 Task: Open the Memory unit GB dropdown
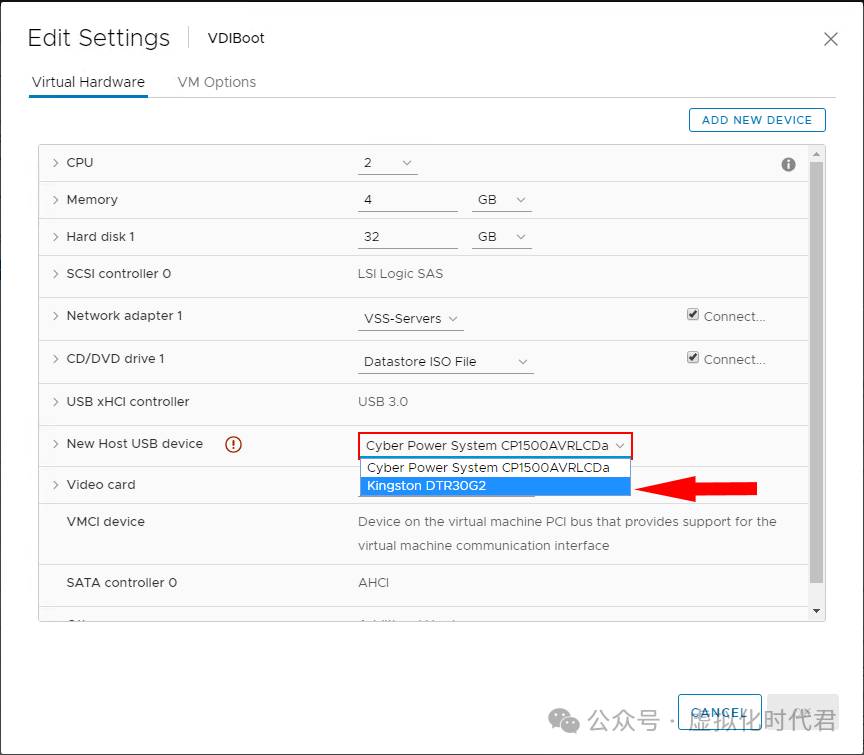click(501, 200)
